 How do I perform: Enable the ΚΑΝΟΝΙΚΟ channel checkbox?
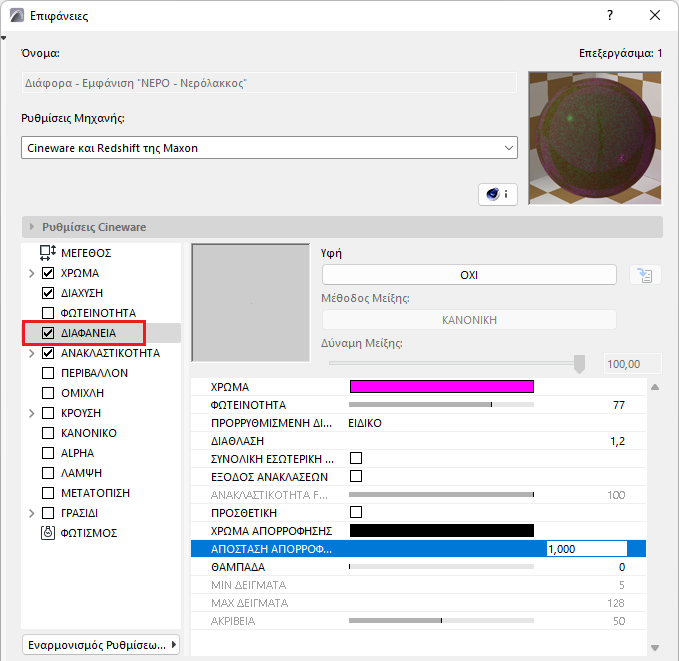pos(48,433)
